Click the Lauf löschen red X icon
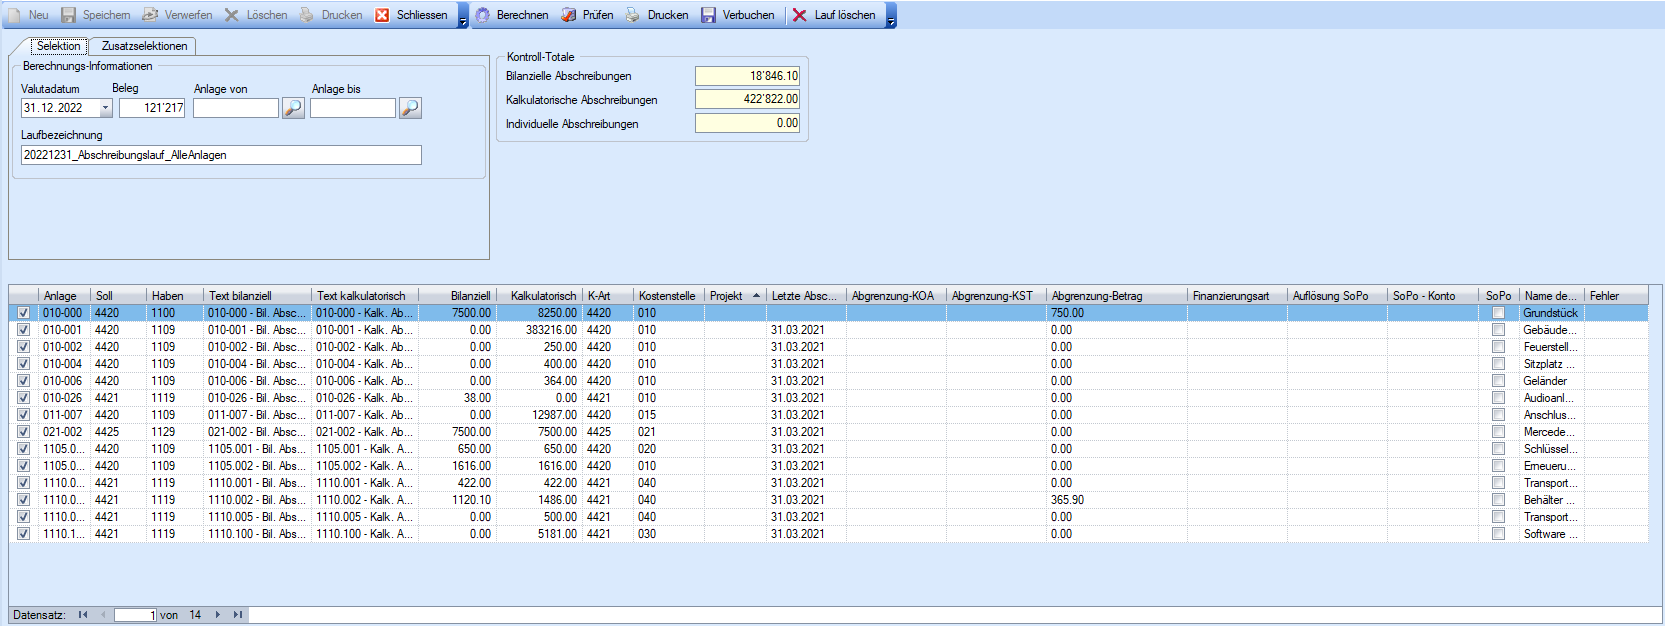Viewport: 1665px width, 626px height. (x=800, y=15)
